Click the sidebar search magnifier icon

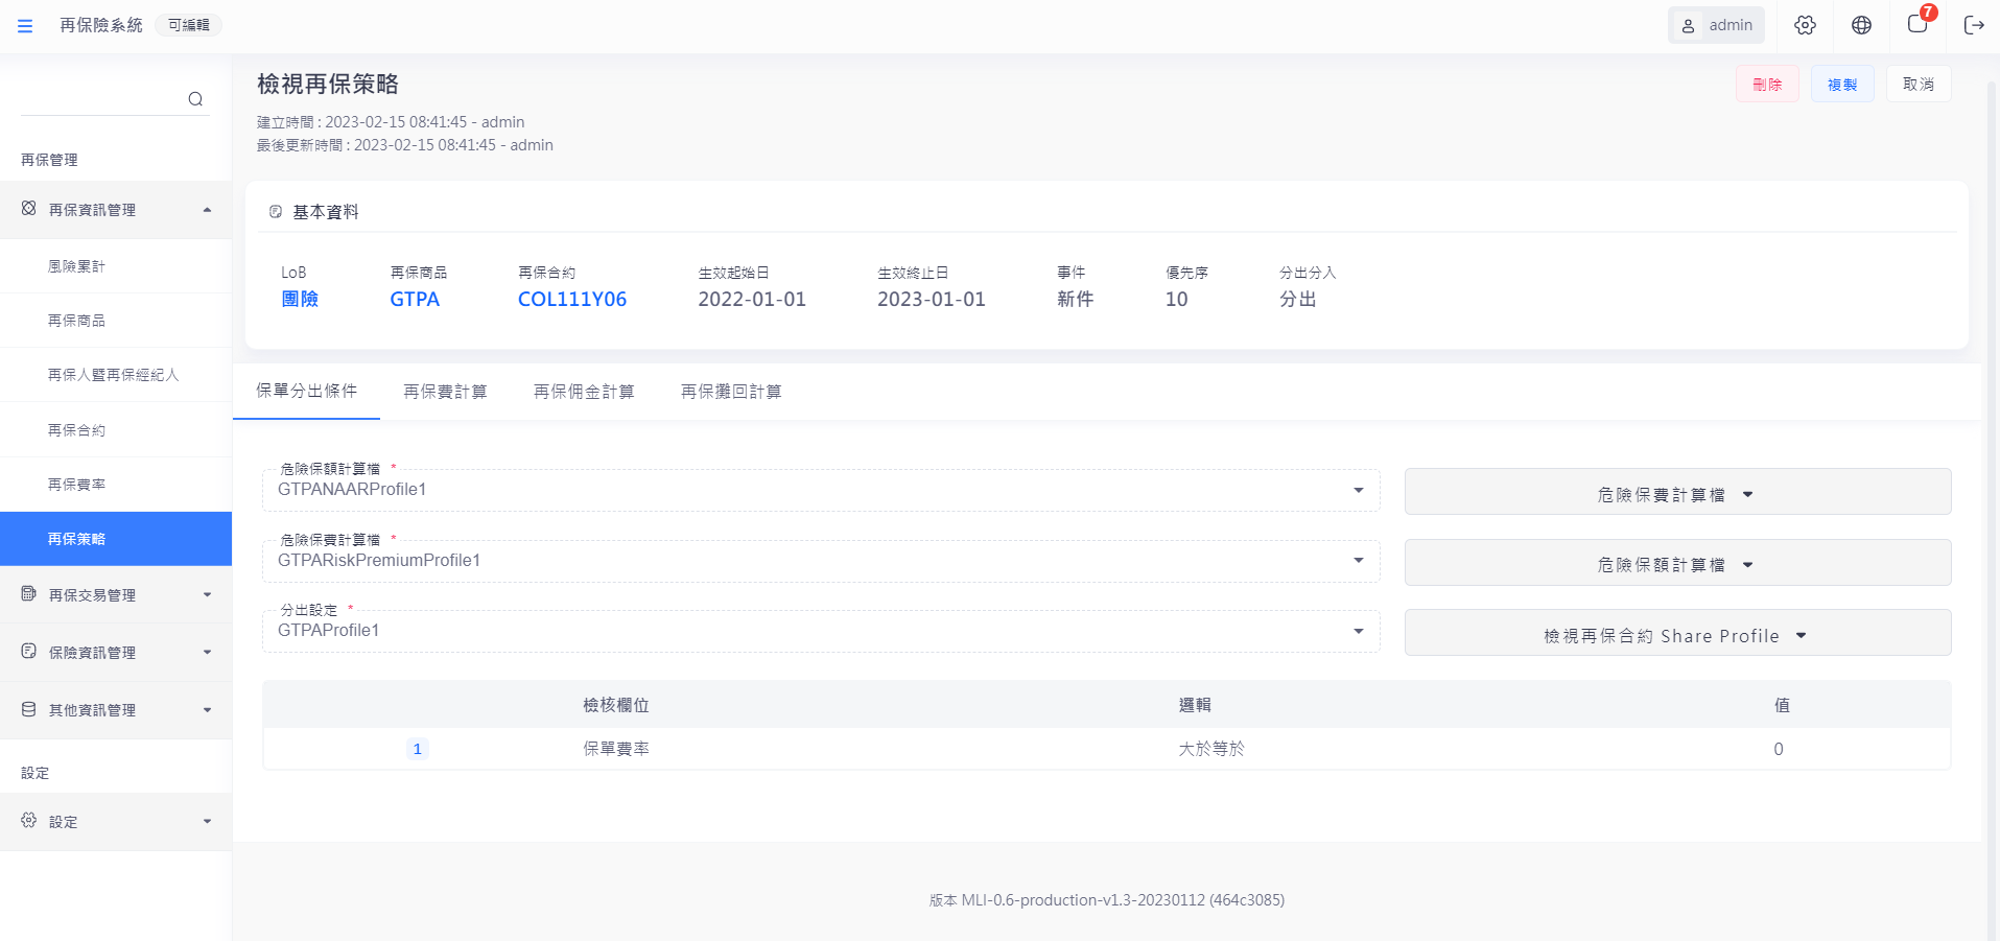point(195,99)
